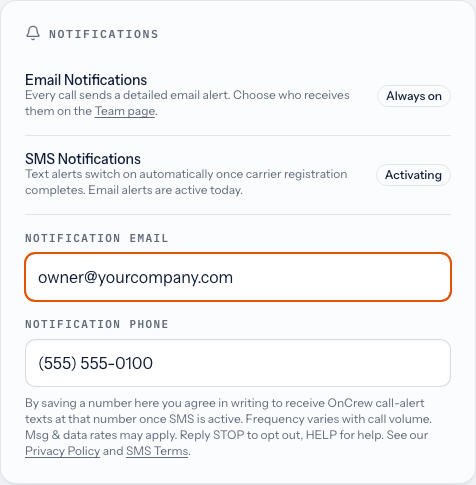Focus the Notification Phone input field
476x485 pixels.
(x=238, y=363)
